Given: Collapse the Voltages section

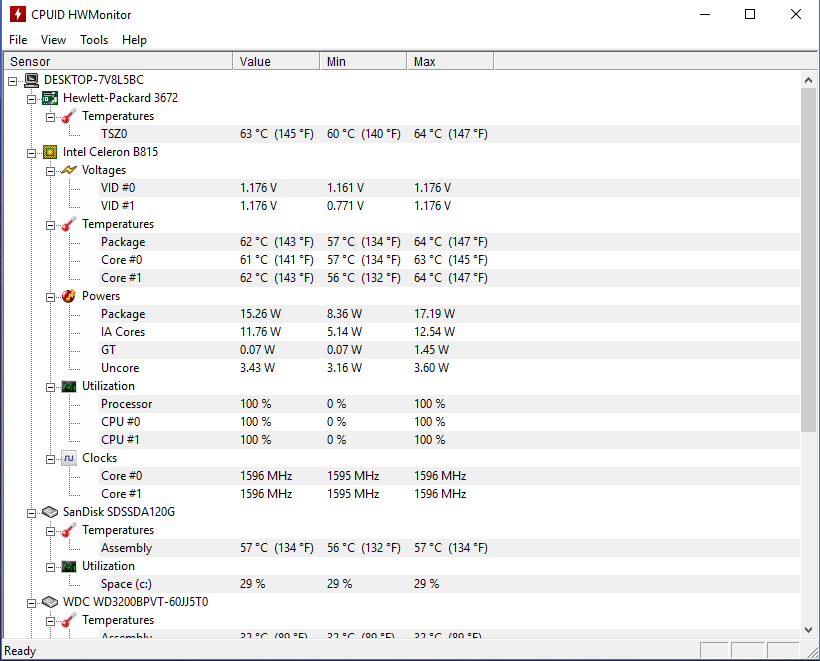Looking at the screenshot, I should pos(50,171).
